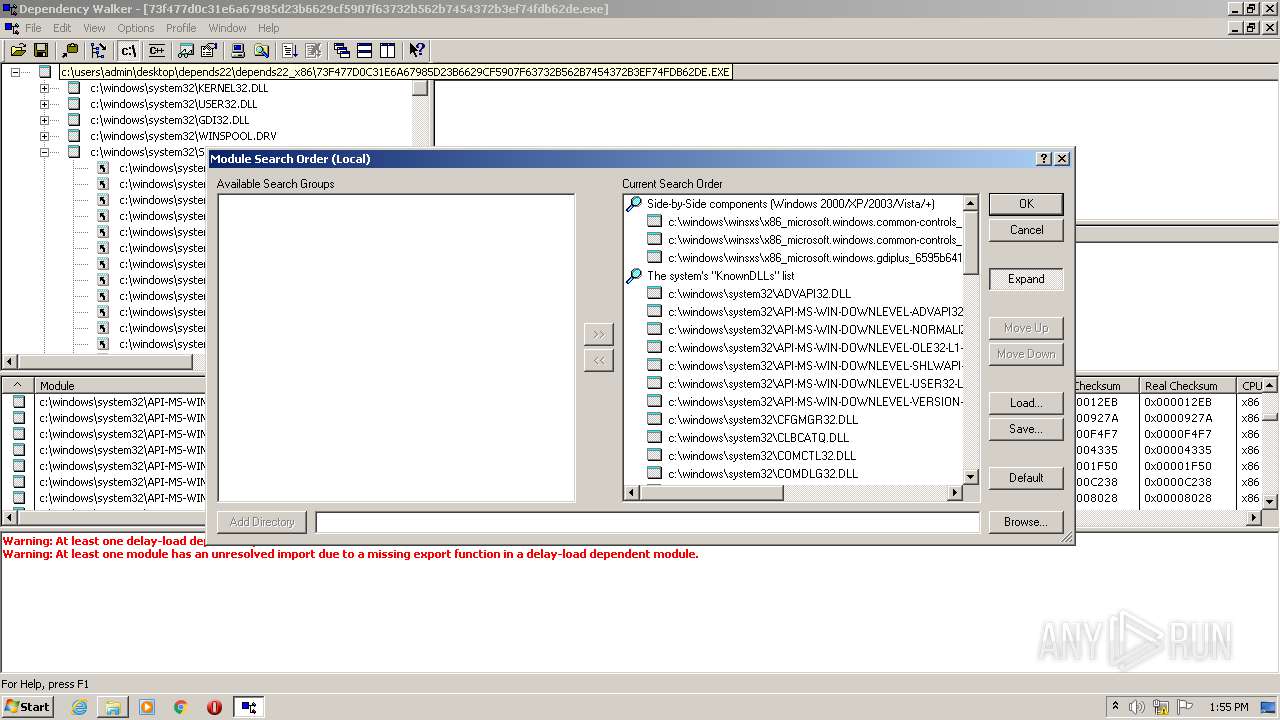Click the Start Profiling toolbar icon

click(290, 50)
